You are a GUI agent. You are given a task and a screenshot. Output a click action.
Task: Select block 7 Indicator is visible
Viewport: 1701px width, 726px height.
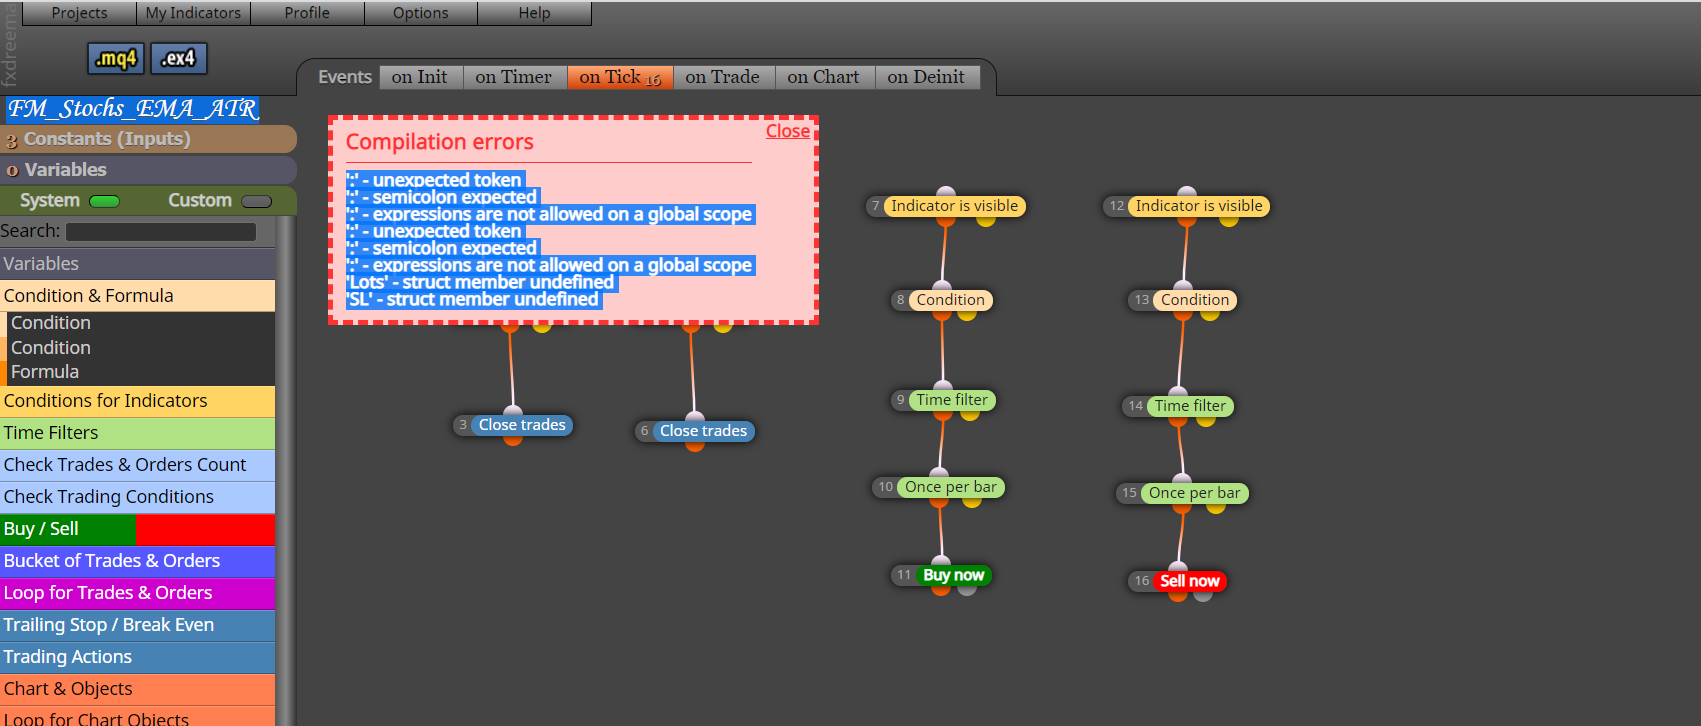tap(954, 206)
